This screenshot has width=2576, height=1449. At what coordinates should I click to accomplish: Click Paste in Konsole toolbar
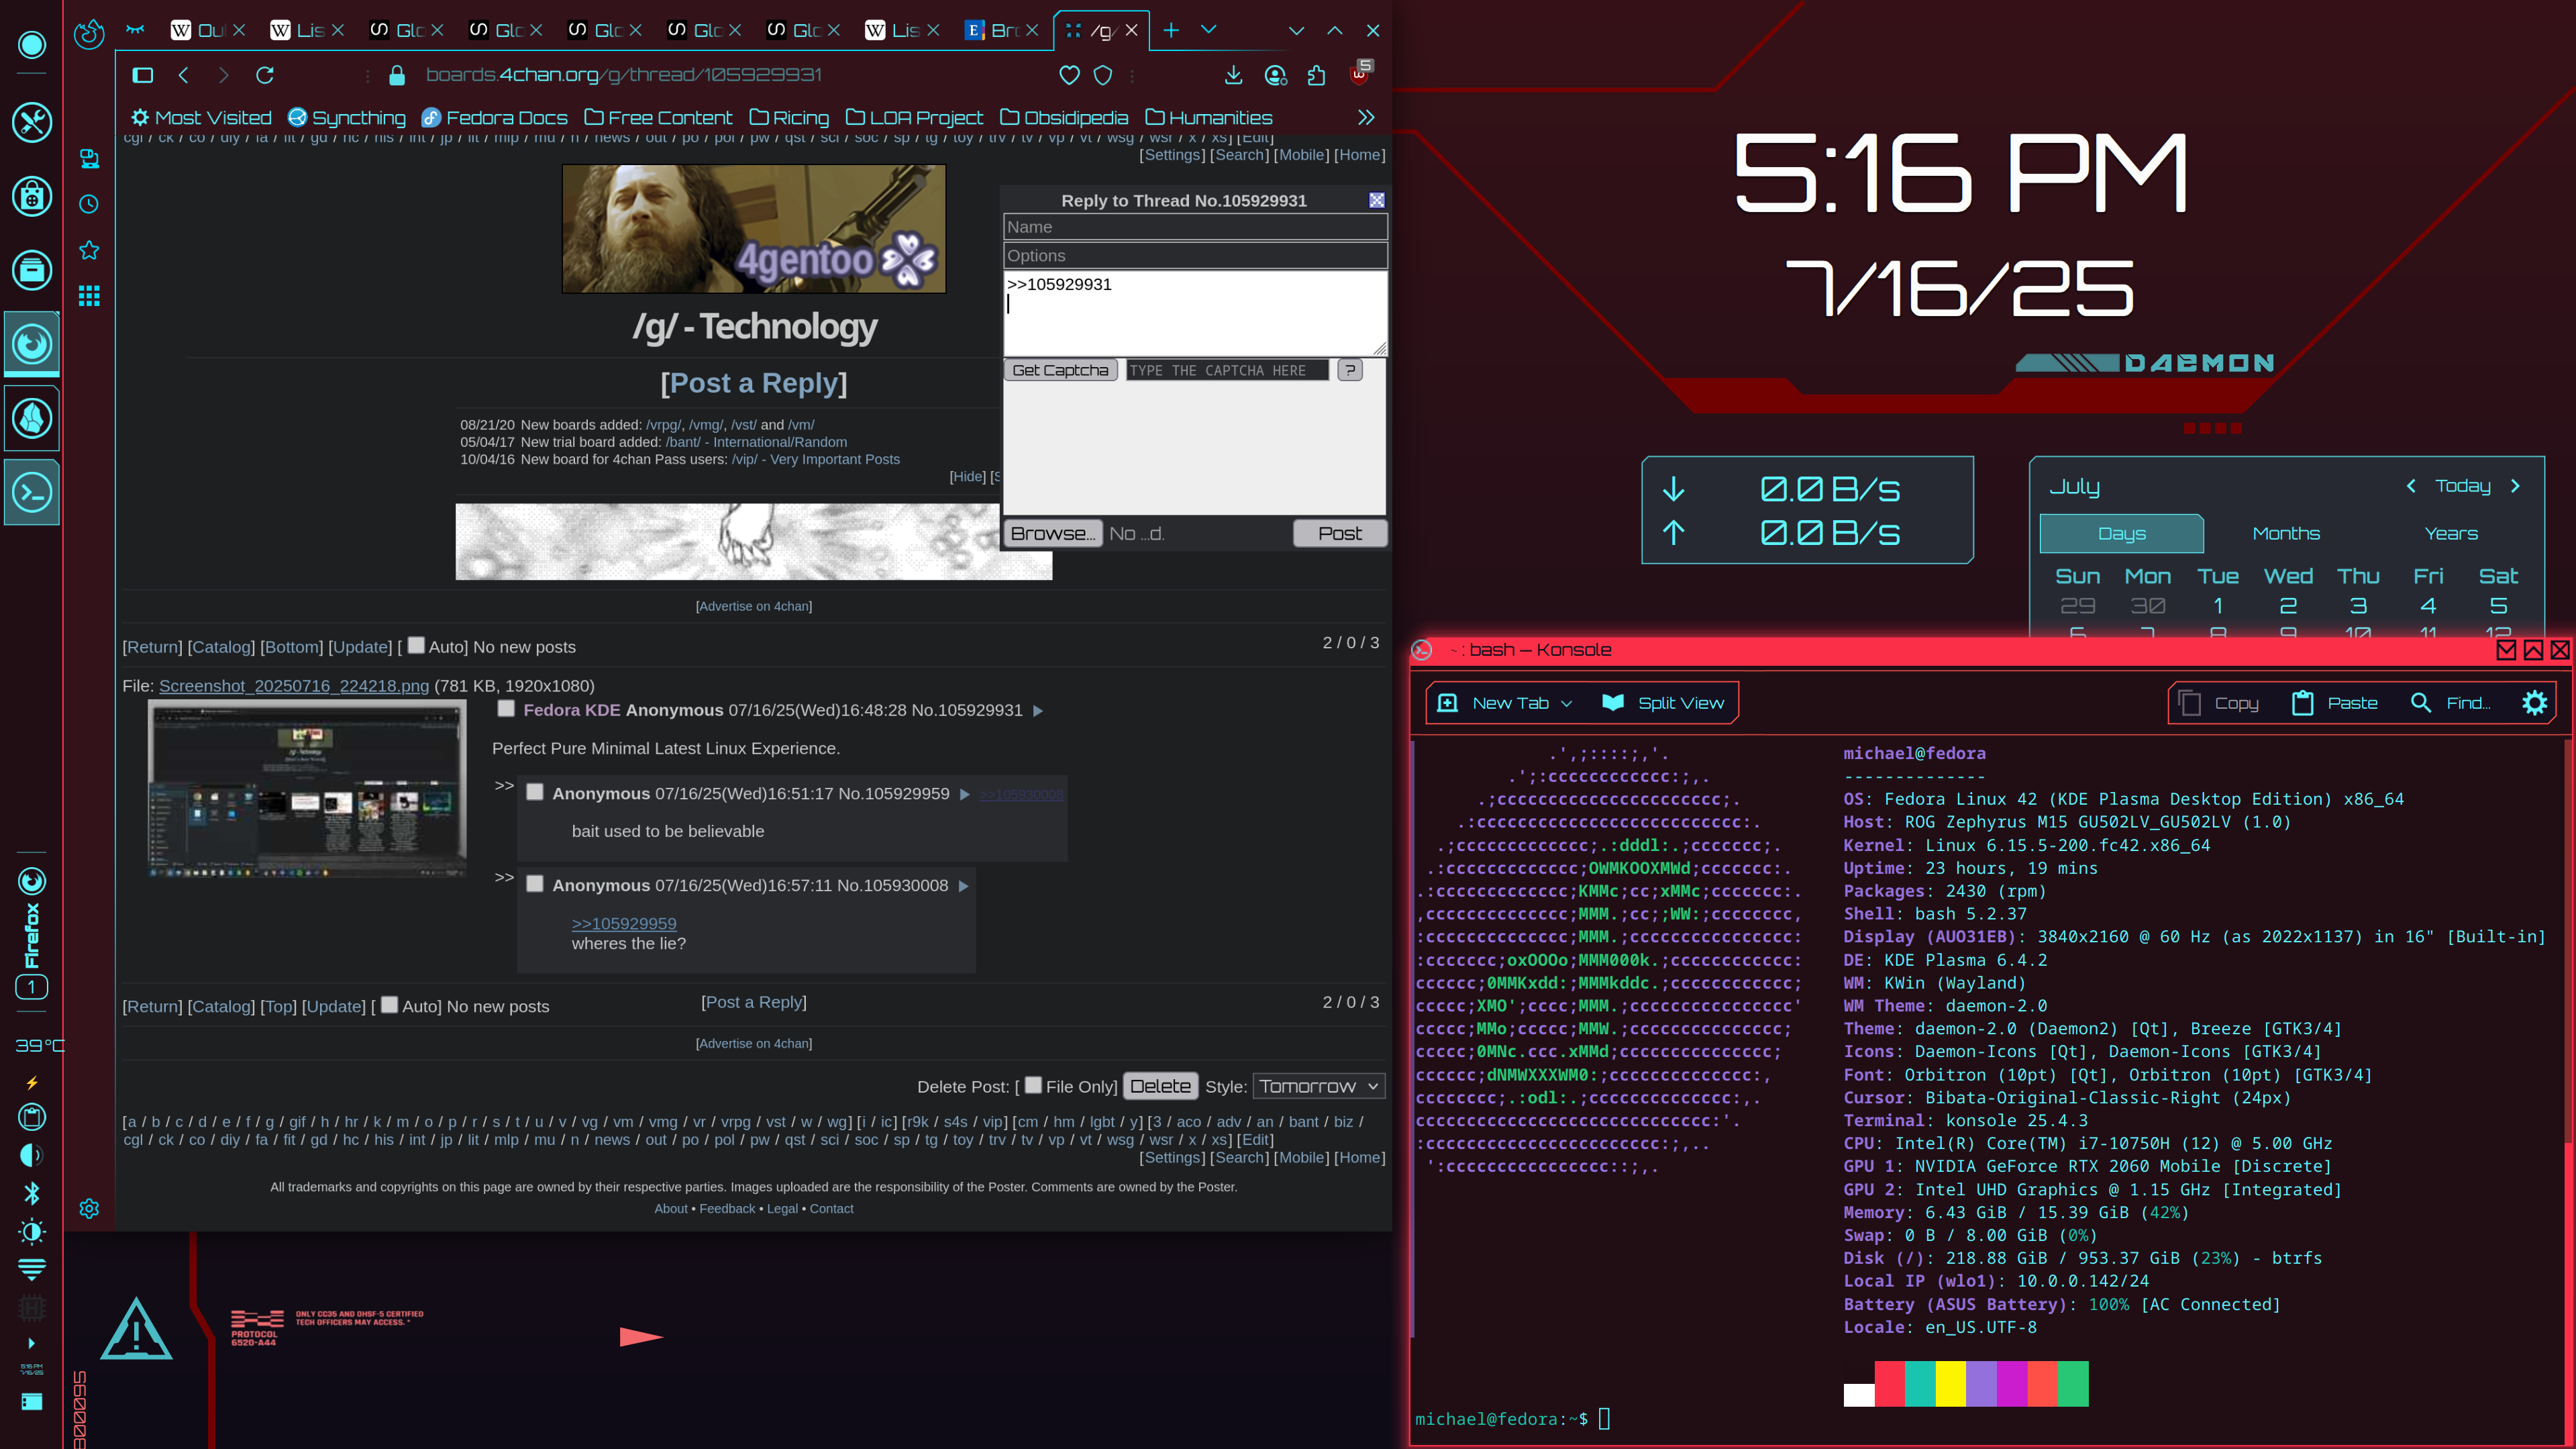pyautogui.click(x=2334, y=703)
